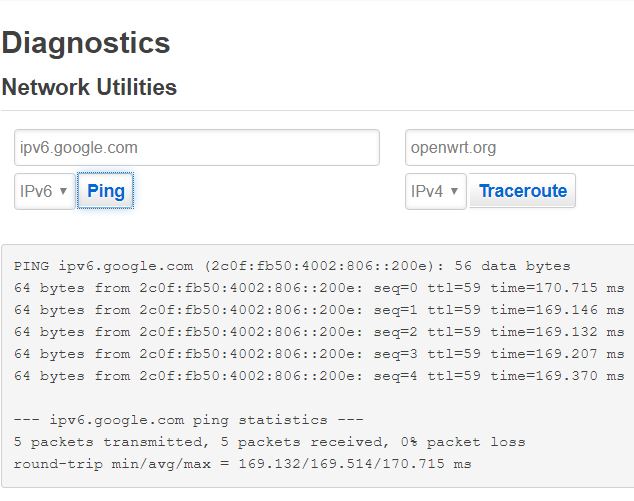Click the ipv6.google.com ping host field
The height and width of the screenshot is (501, 634).
pyautogui.click(x=197, y=148)
